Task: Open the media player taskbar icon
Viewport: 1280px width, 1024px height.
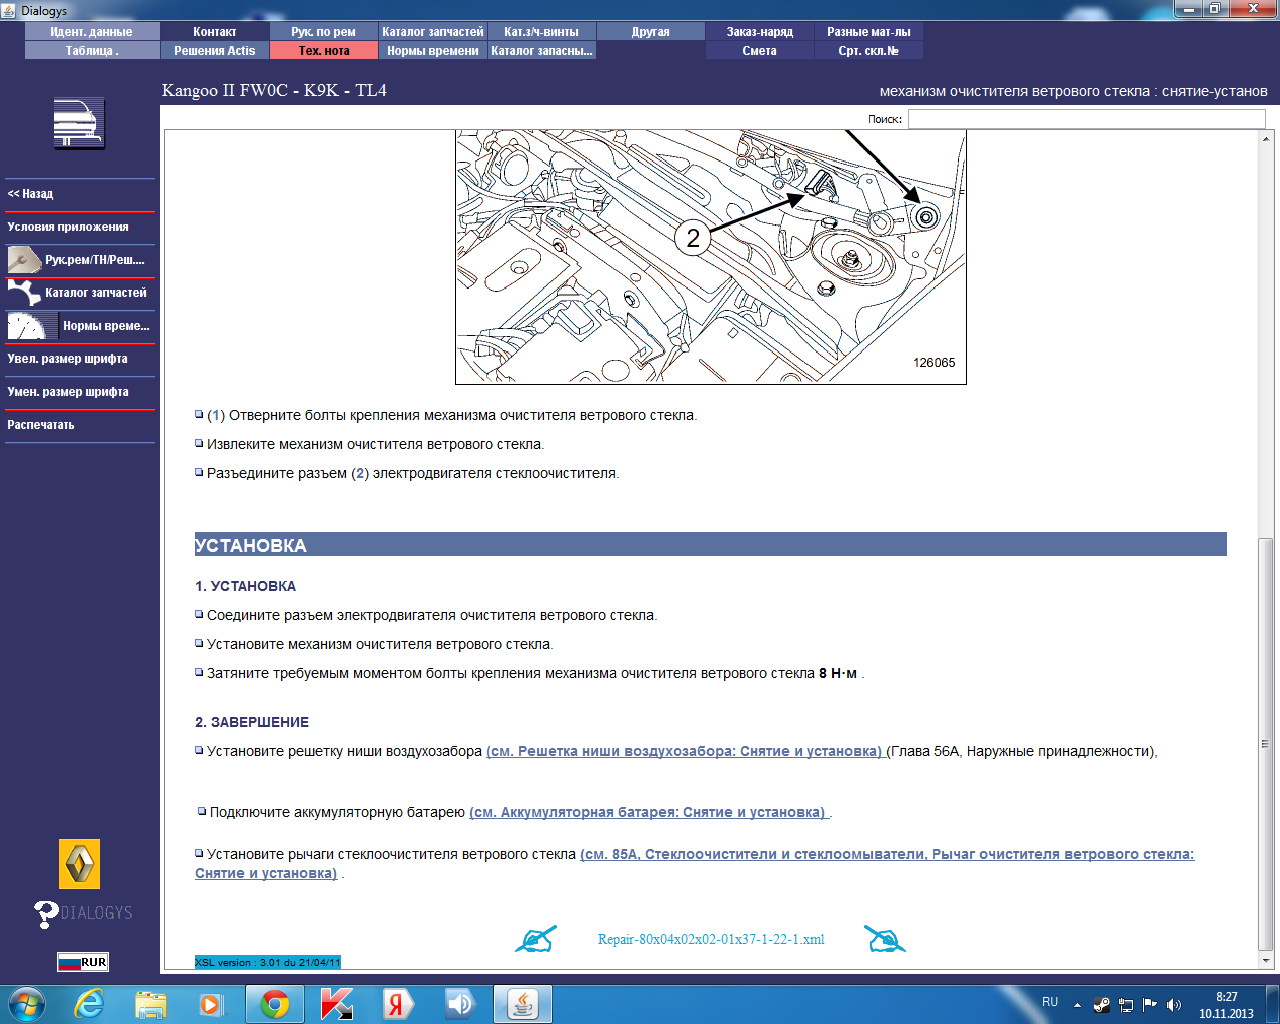Action: pyautogui.click(x=212, y=1004)
